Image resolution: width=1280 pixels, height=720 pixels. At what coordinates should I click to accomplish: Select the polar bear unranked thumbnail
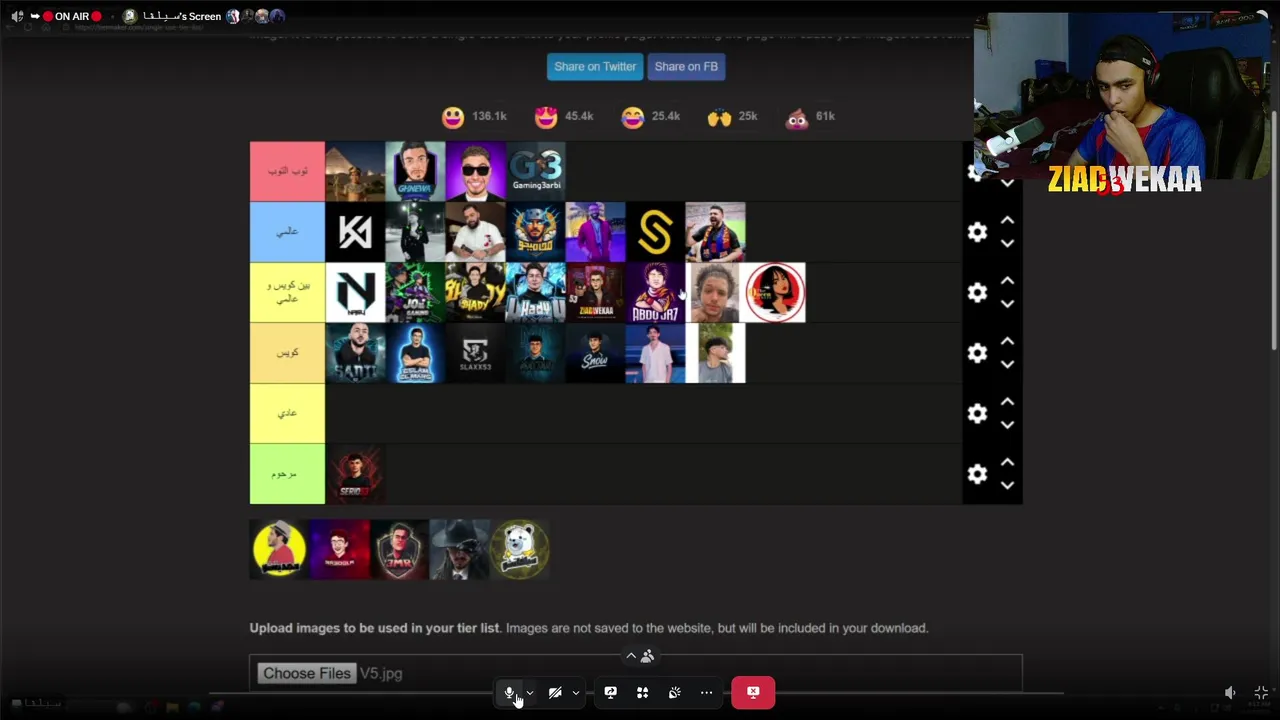click(x=519, y=549)
